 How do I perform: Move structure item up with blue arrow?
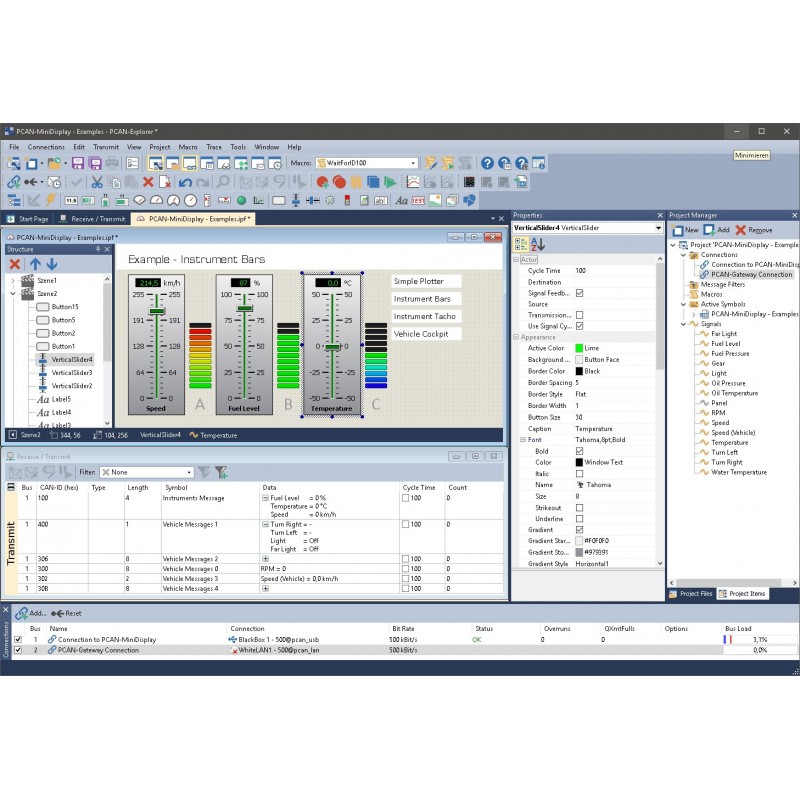[35, 264]
